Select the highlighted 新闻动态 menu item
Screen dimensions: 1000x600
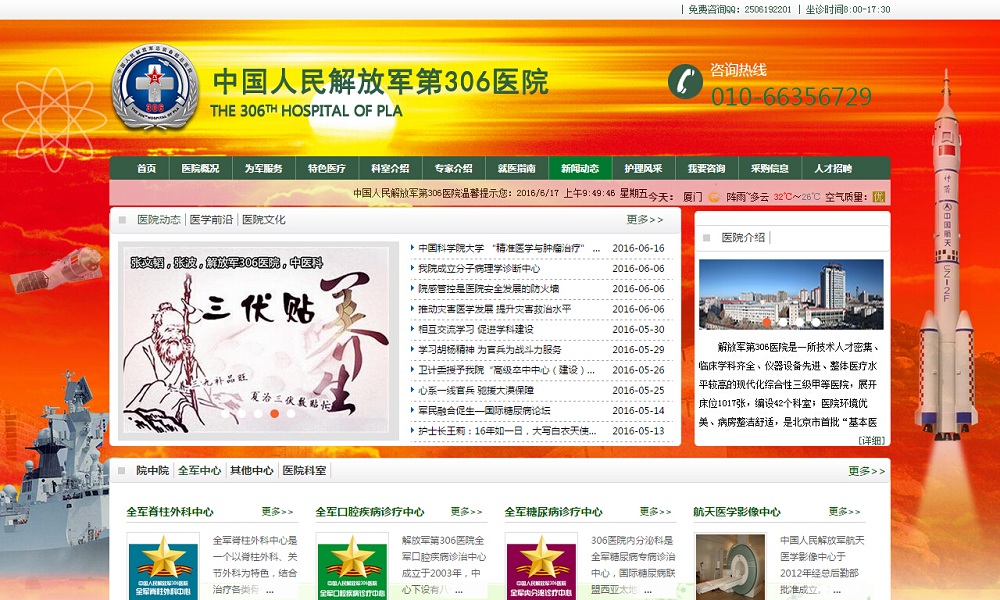[580, 168]
